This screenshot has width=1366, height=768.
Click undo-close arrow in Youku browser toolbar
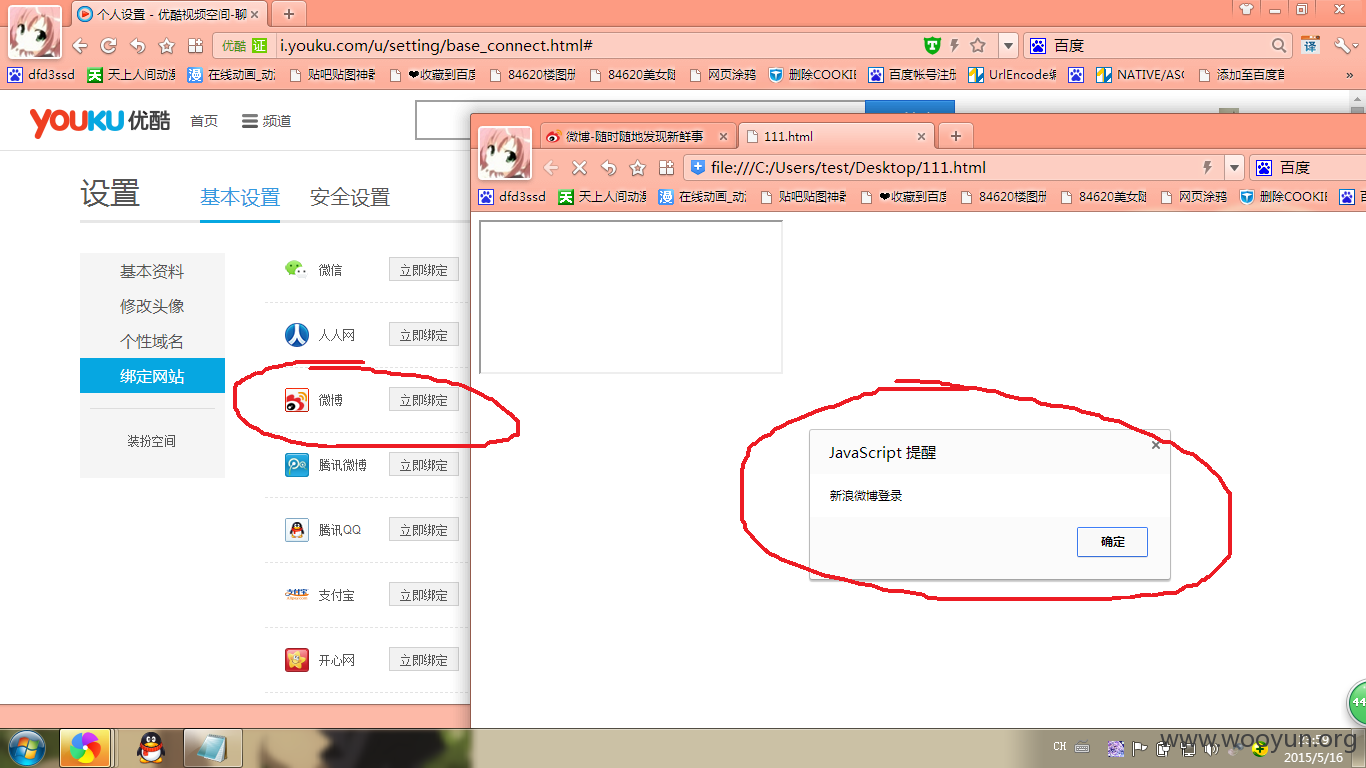tap(138, 46)
